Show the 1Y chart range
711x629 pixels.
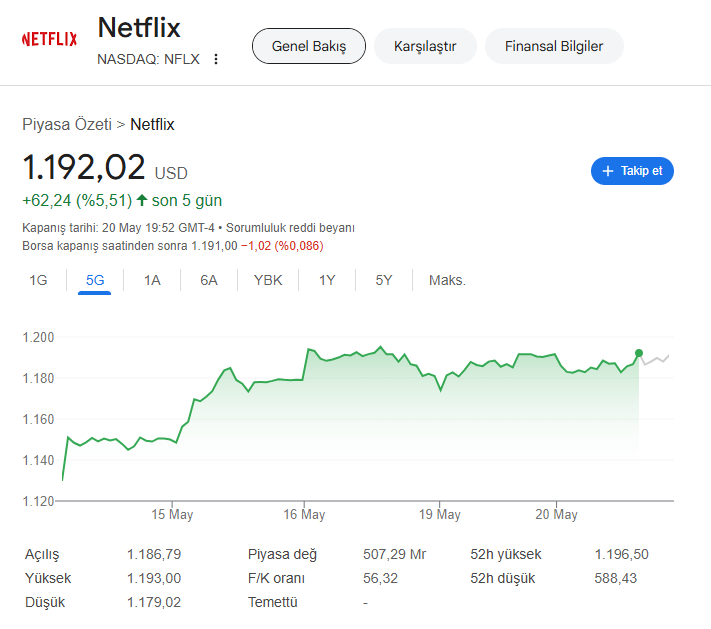click(x=327, y=280)
